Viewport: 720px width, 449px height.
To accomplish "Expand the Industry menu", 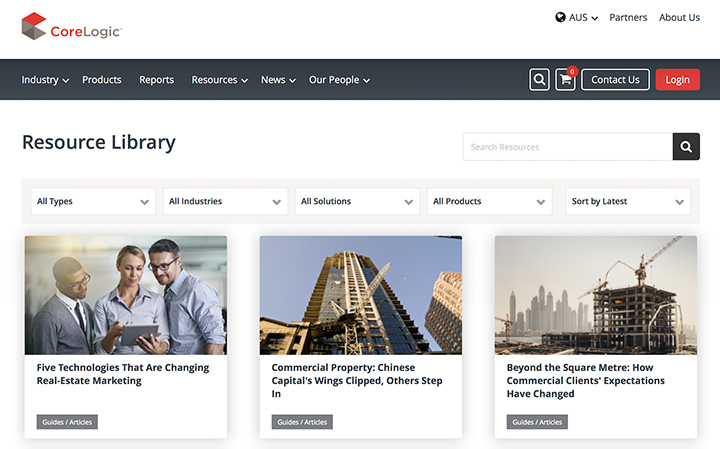I will pyautogui.click(x=45, y=80).
